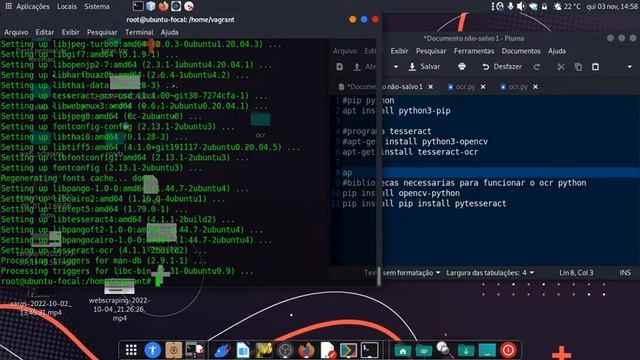Click the Lin 8, Col 3 status text
Image resolution: width=640 pixels, height=360 pixels.
pyautogui.click(x=576, y=273)
